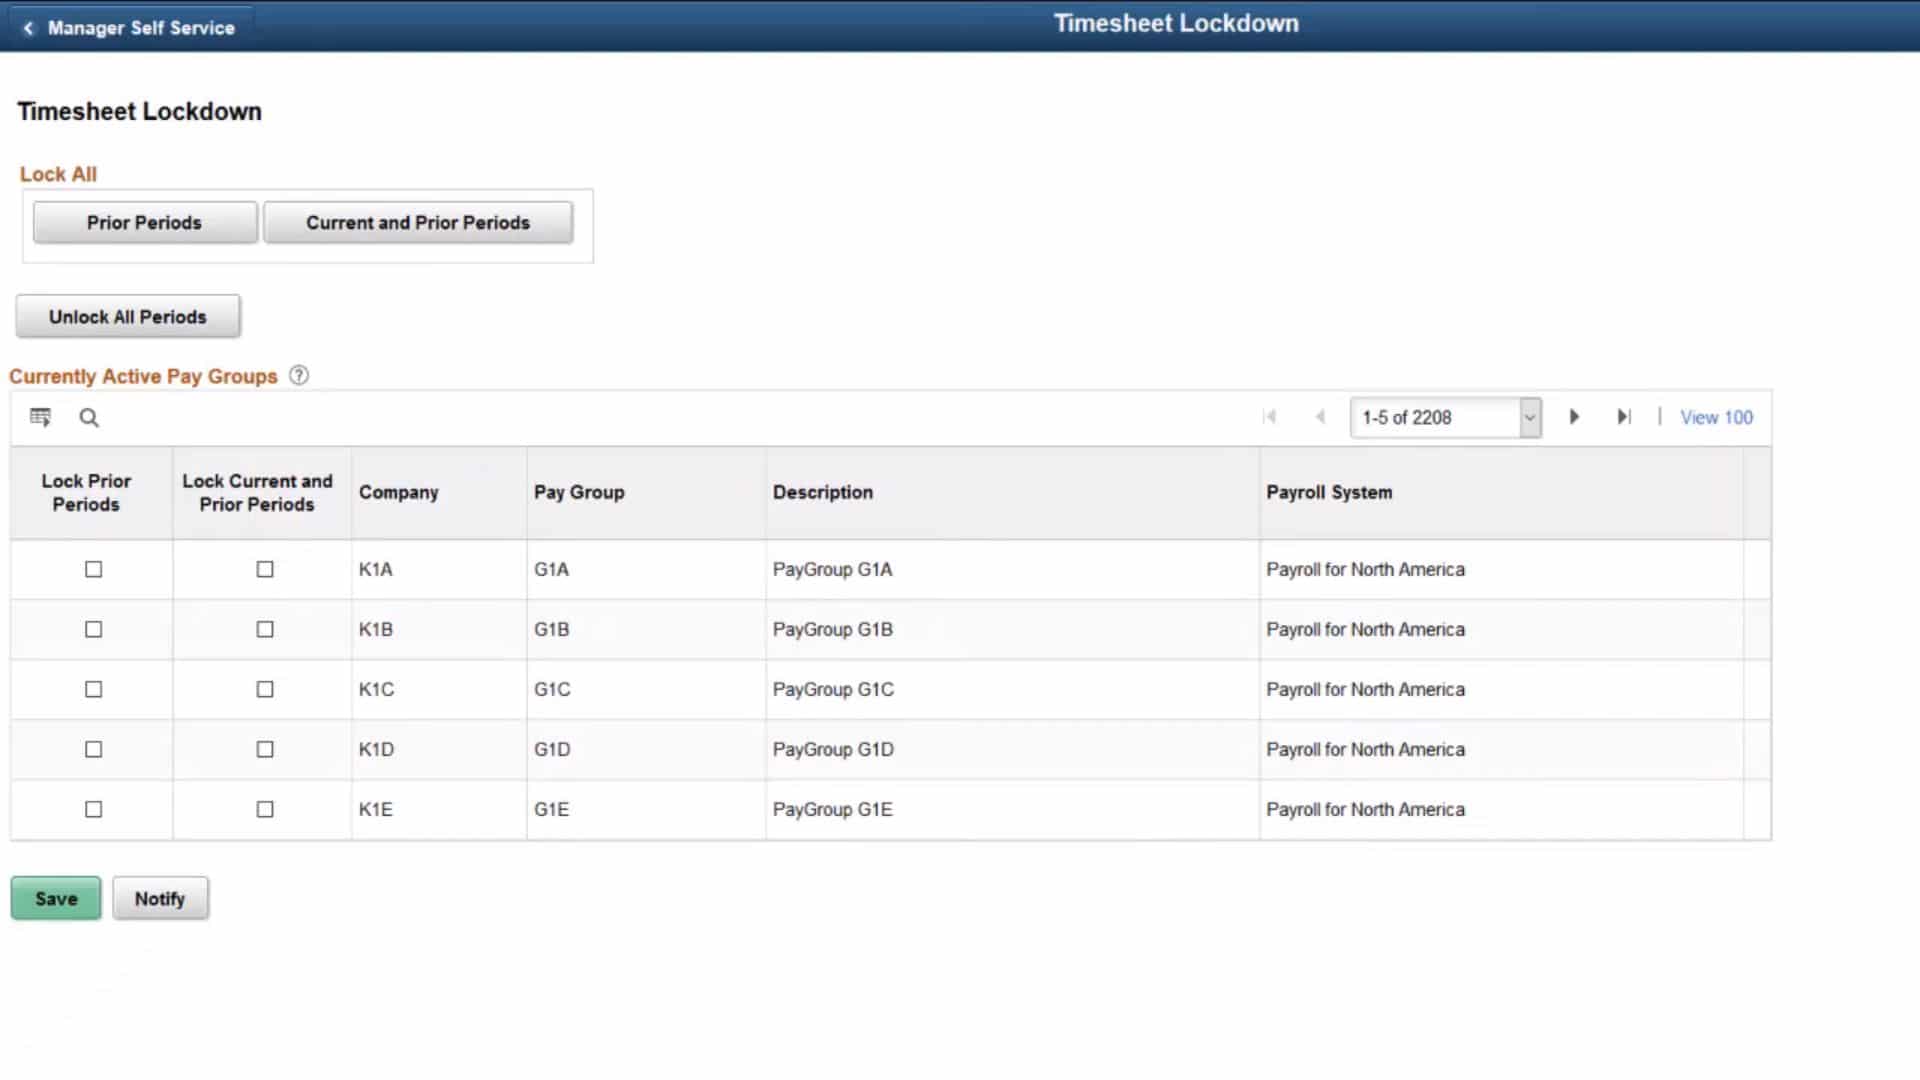The width and height of the screenshot is (1920, 1080).
Task: Go to next page of rows
Action: (x=1574, y=417)
